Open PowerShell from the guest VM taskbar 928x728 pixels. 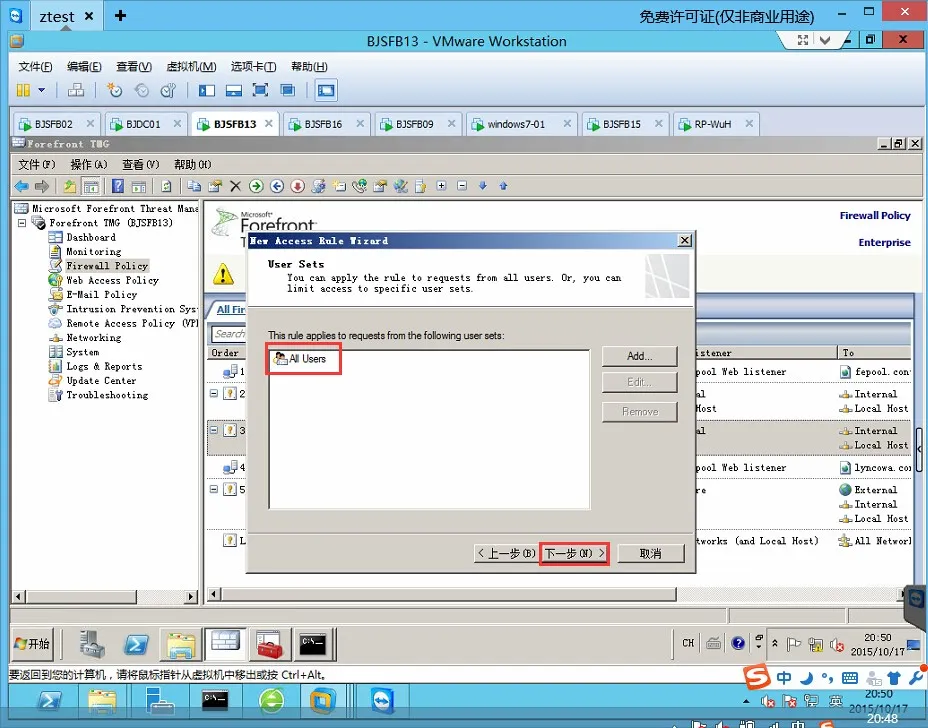[136, 644]
